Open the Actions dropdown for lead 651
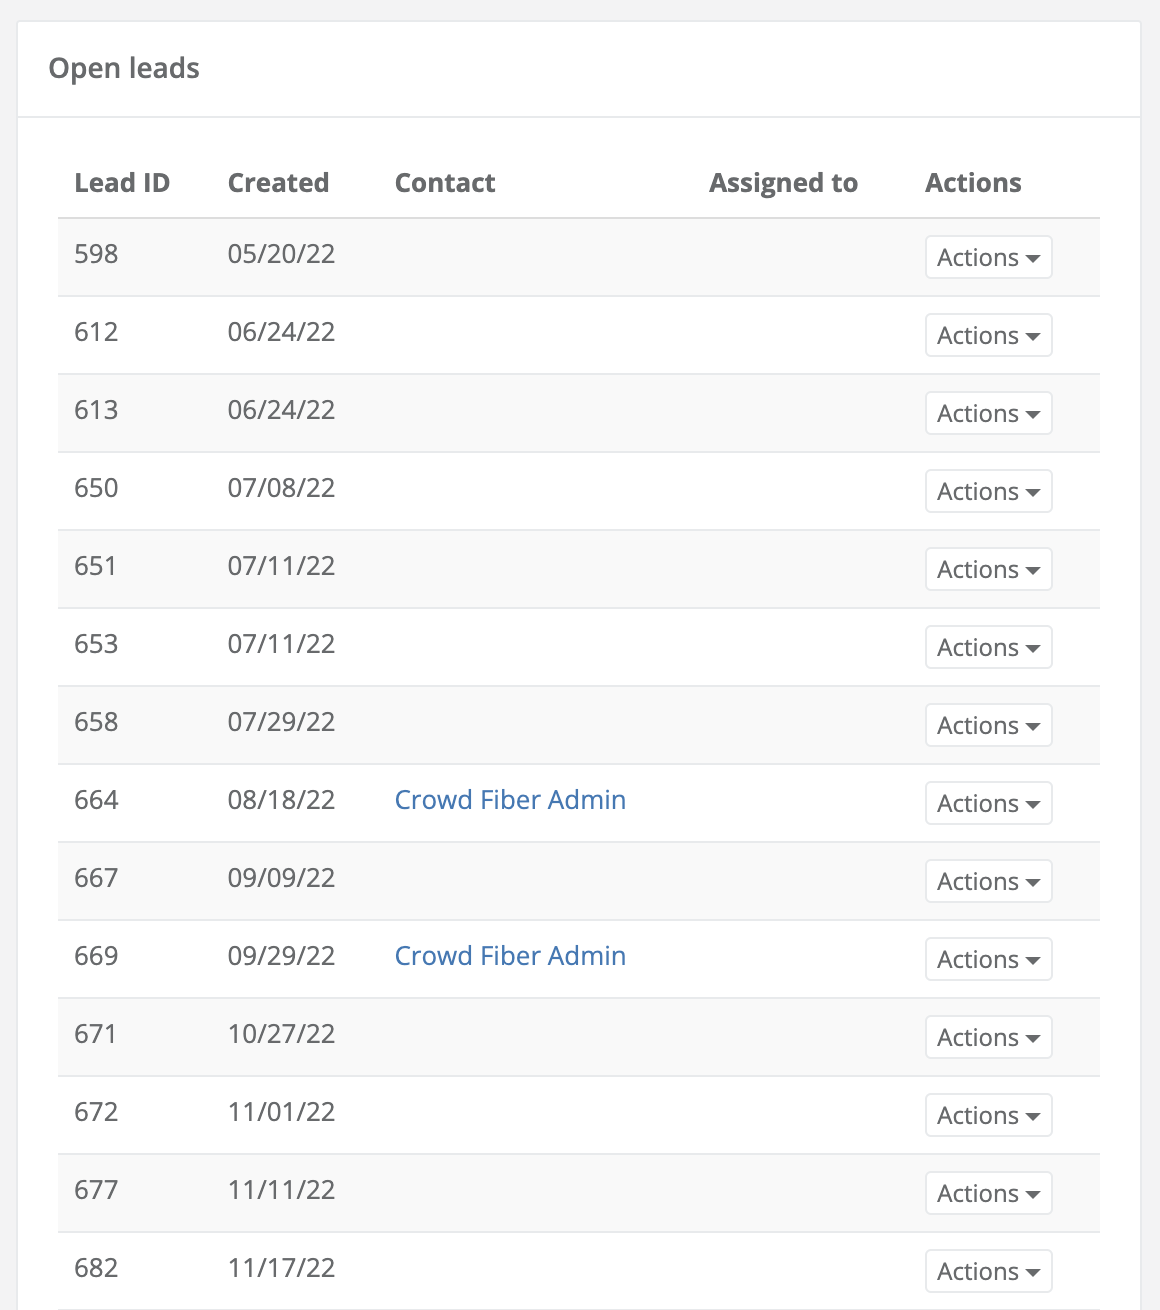The width and height of the screenshot is (1160, 1310). 988,569
